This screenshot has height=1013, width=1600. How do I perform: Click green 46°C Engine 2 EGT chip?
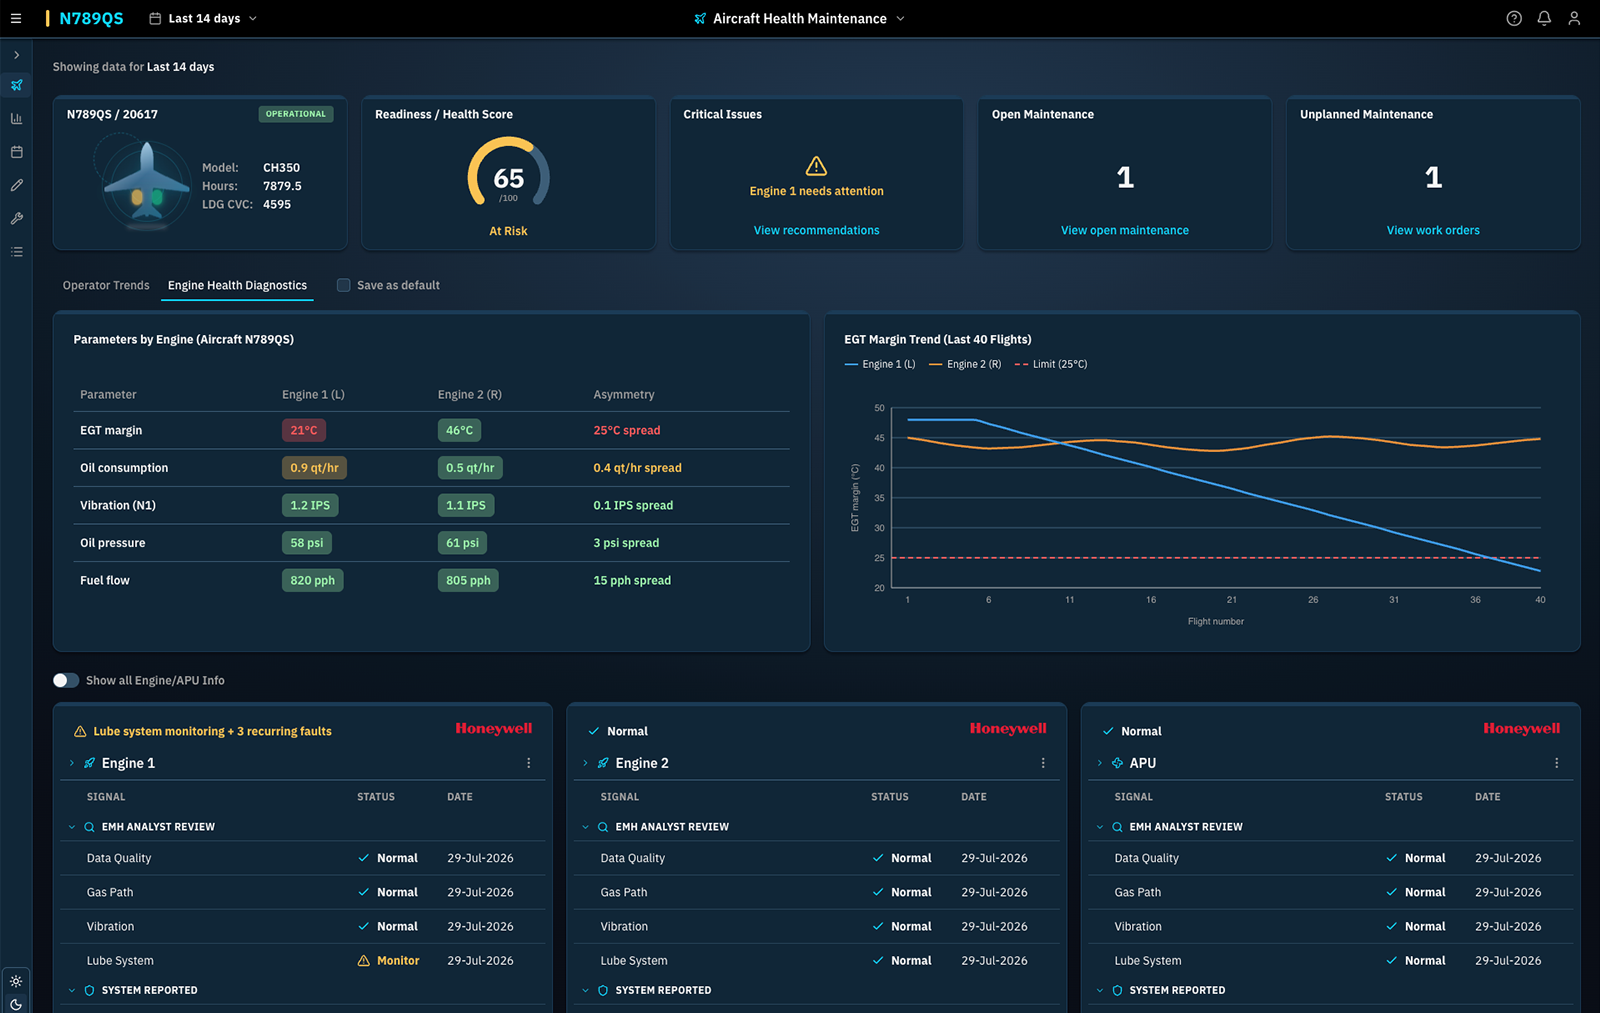click(x=459, y=430)
